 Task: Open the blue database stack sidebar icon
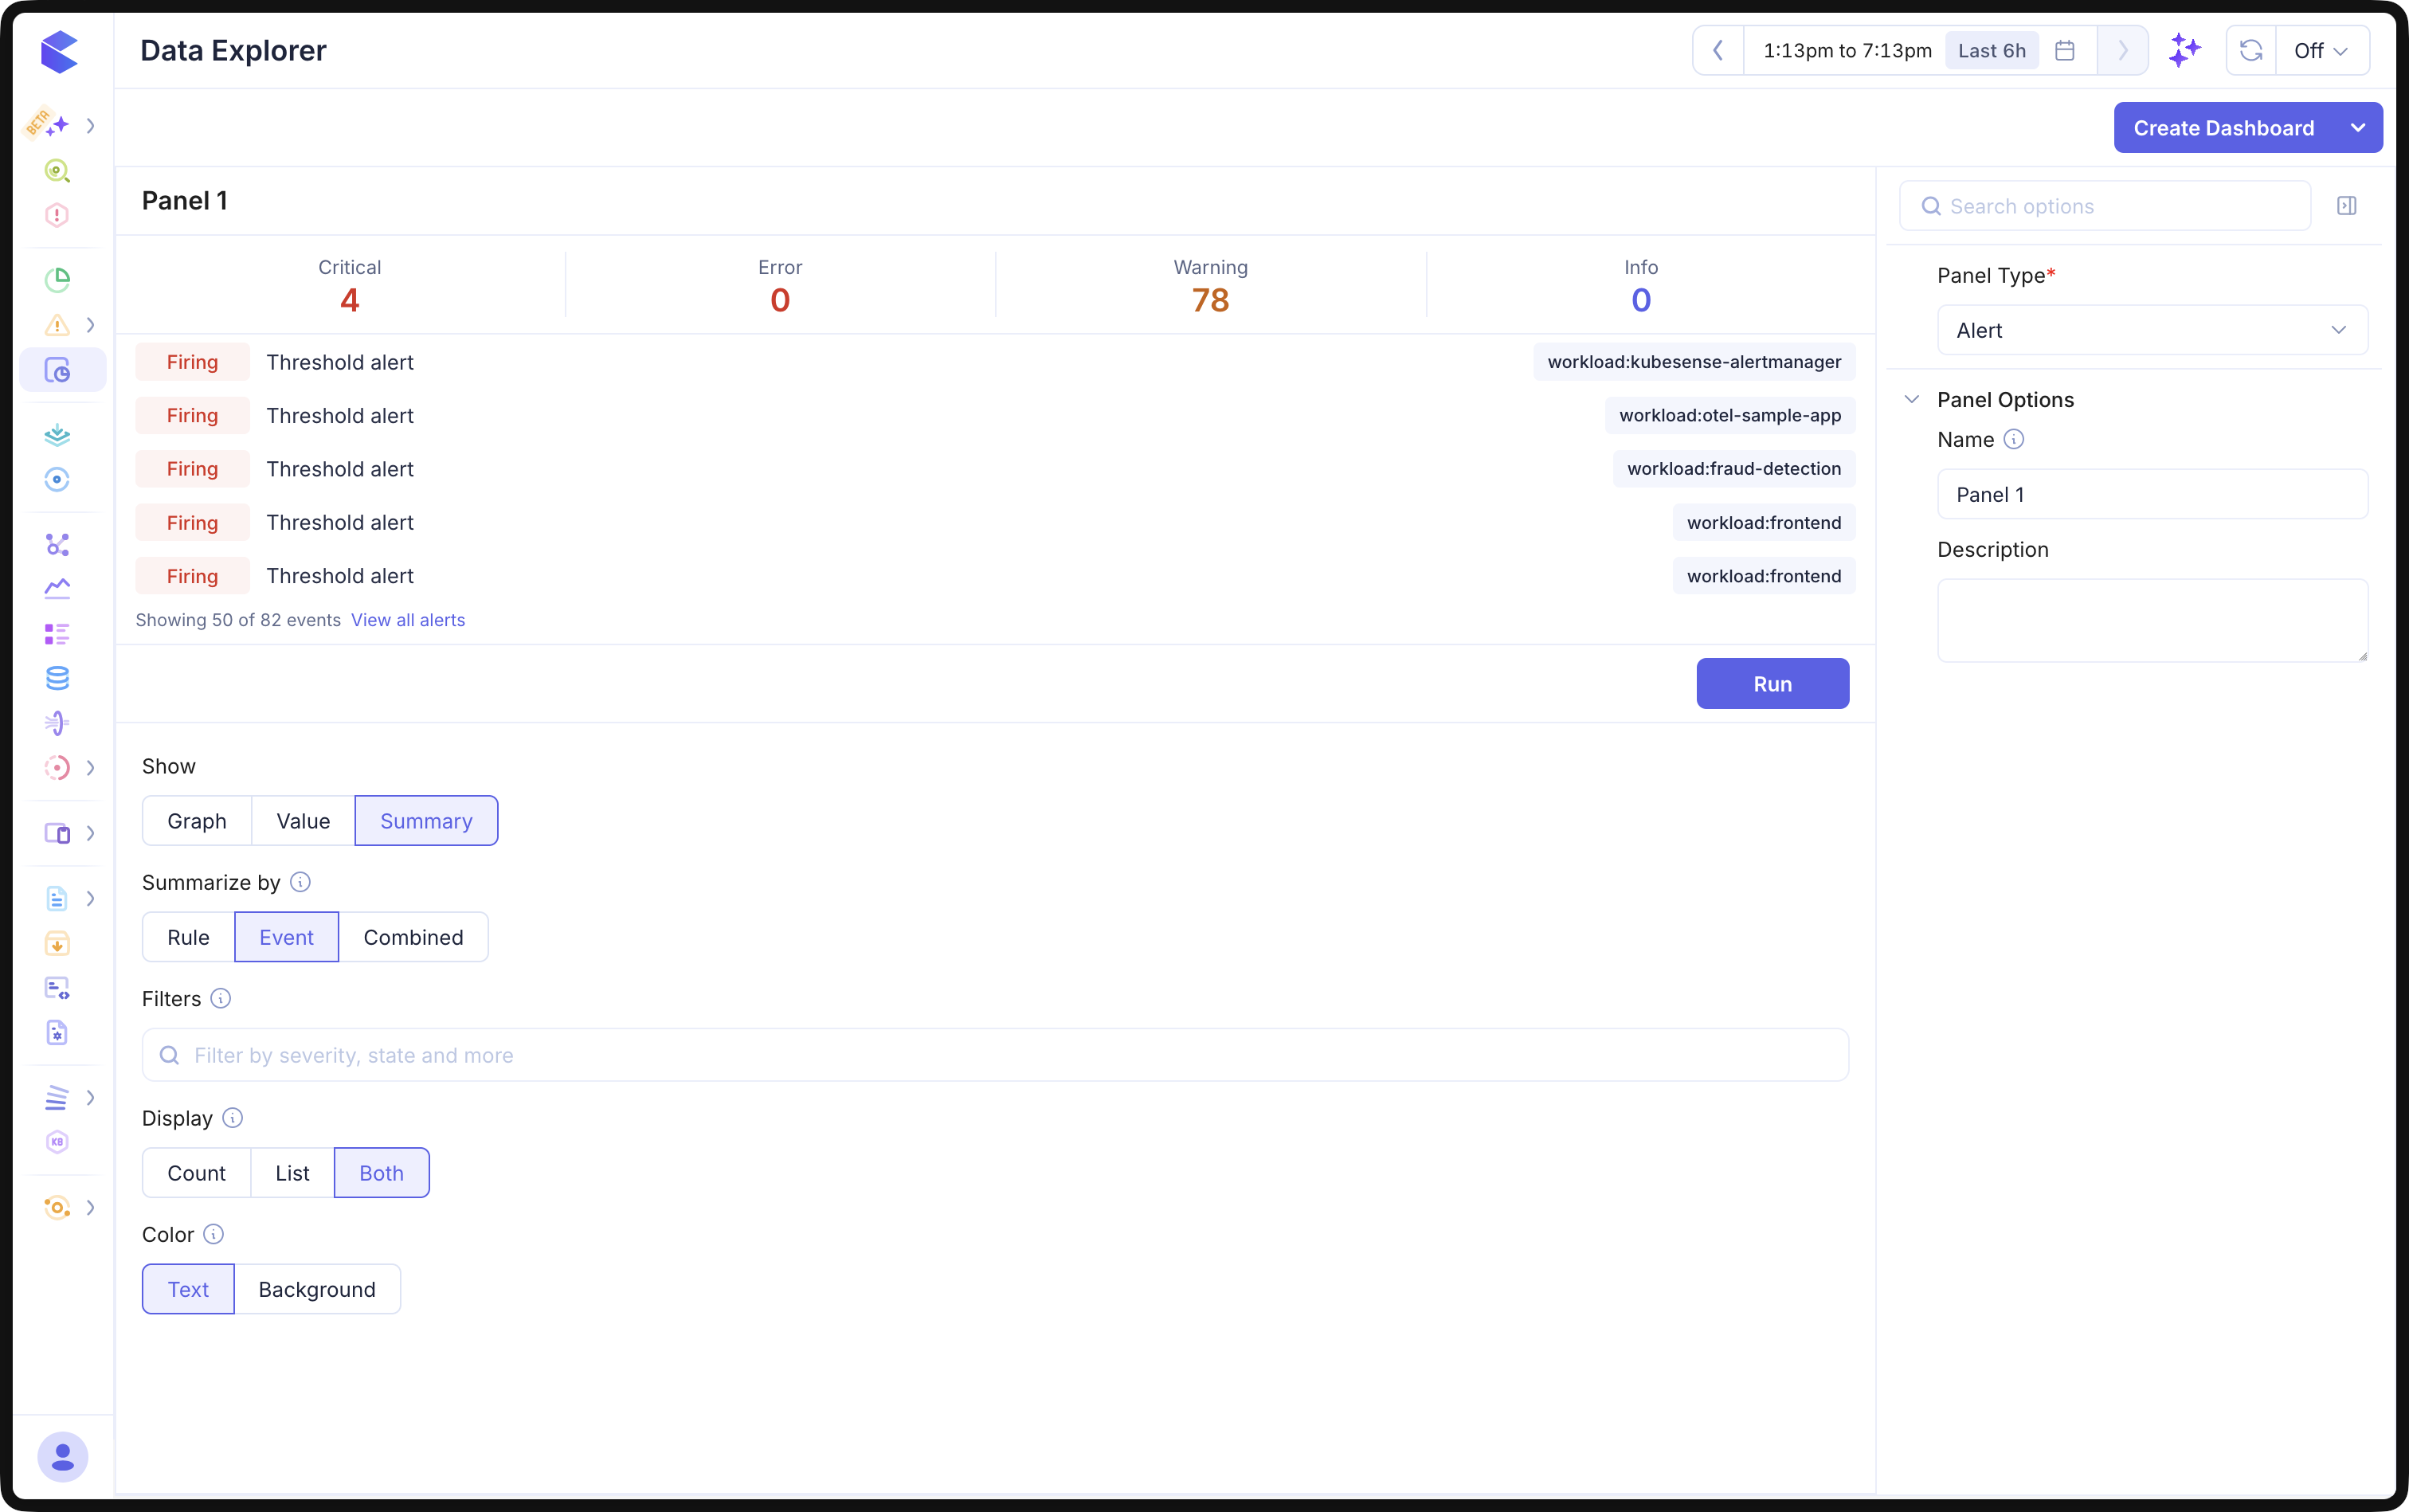pyautogui.click(x=57, y=678)
